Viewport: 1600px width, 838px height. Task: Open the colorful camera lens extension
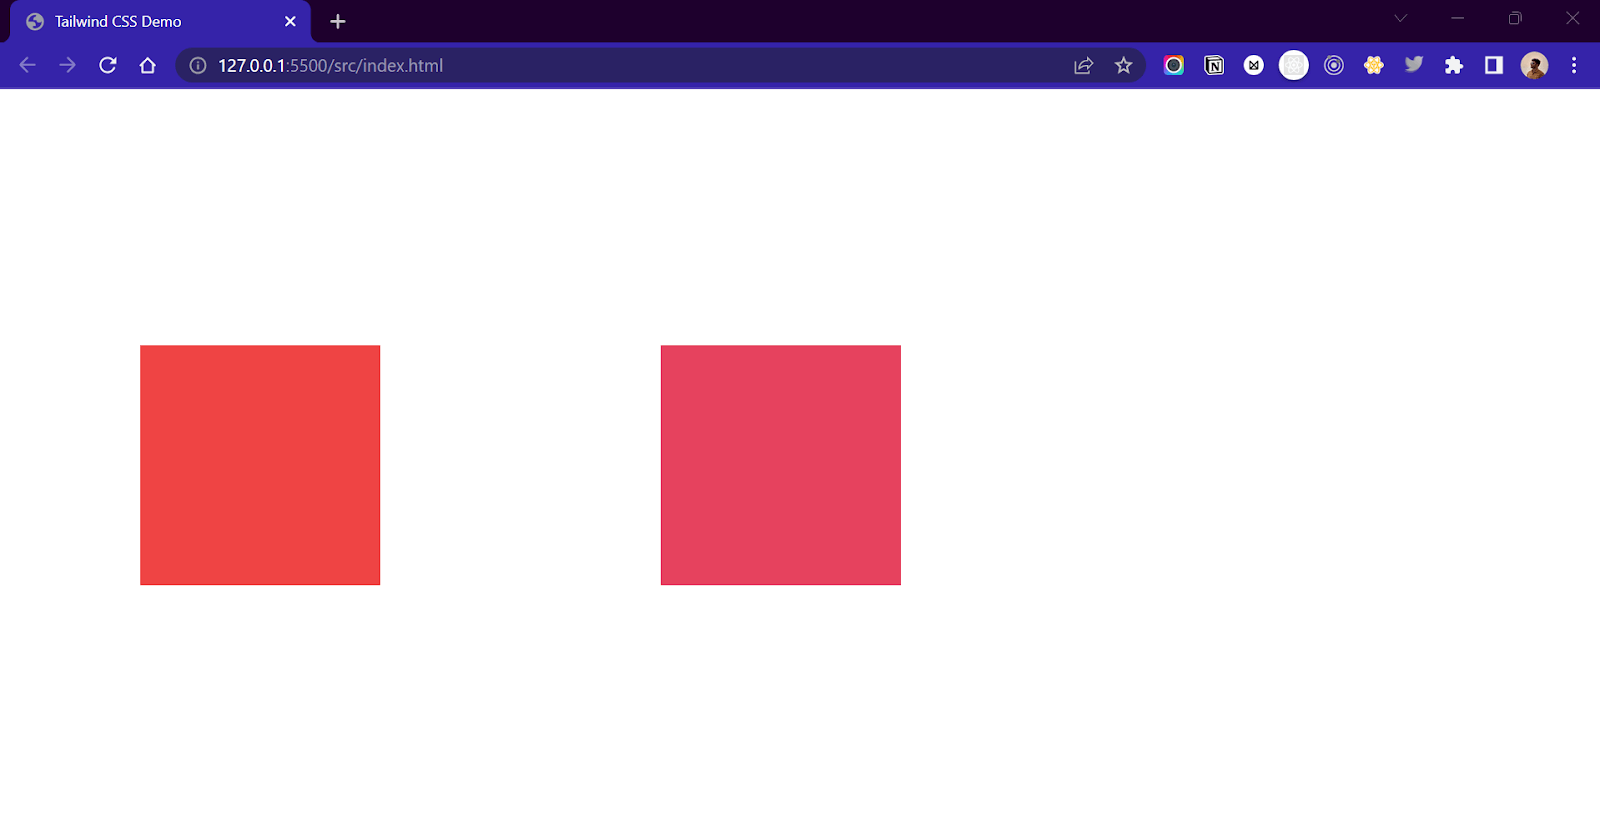(1174, 65)
